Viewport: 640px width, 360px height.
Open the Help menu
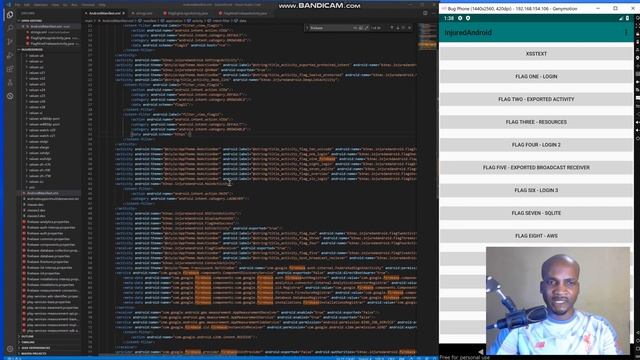coord(102,5)
